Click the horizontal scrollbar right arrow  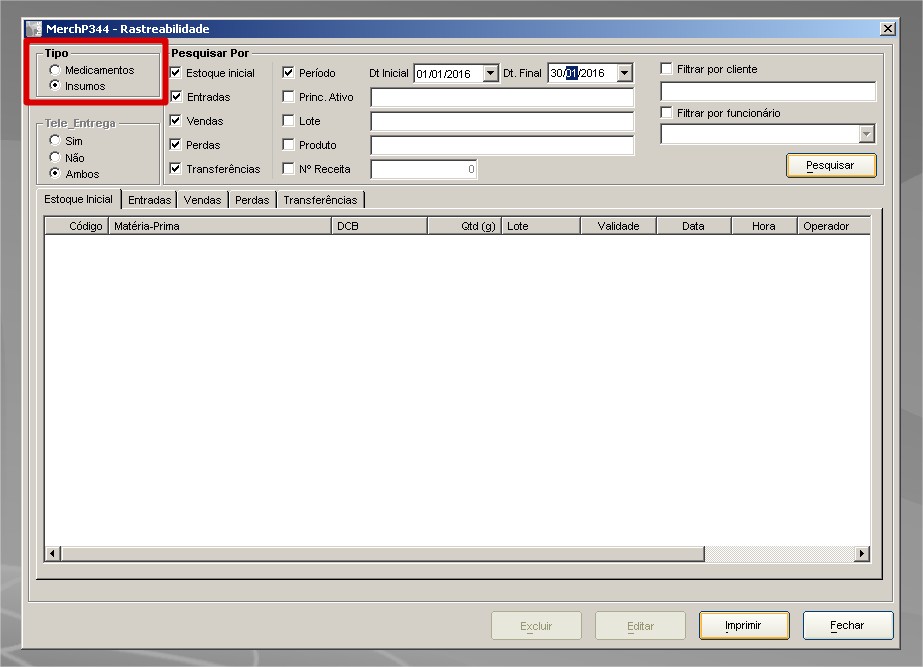[x=862, y=554]
